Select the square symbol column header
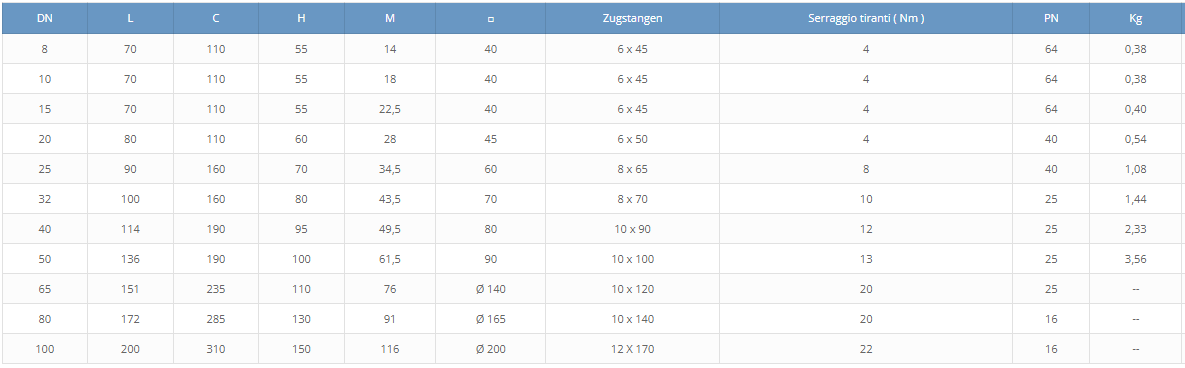The width and height of the screenshot is (1185, 368). tap(490, 19)
